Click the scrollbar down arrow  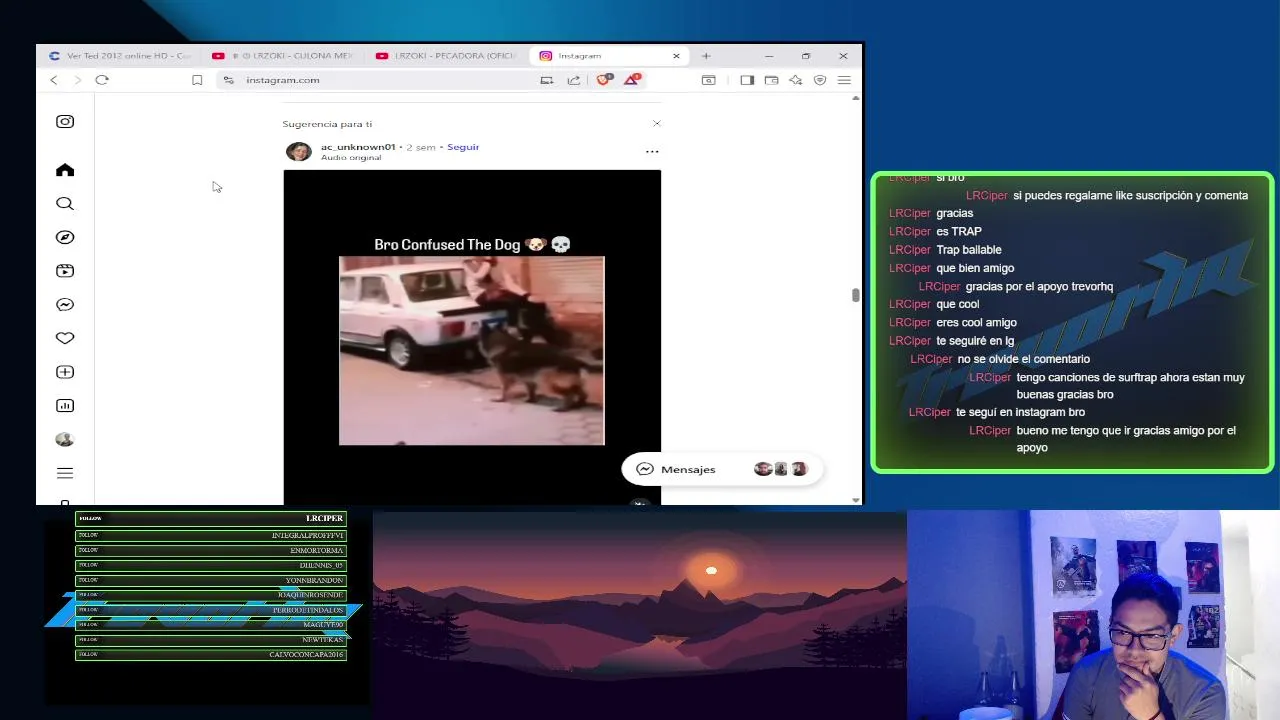point(856,499)
